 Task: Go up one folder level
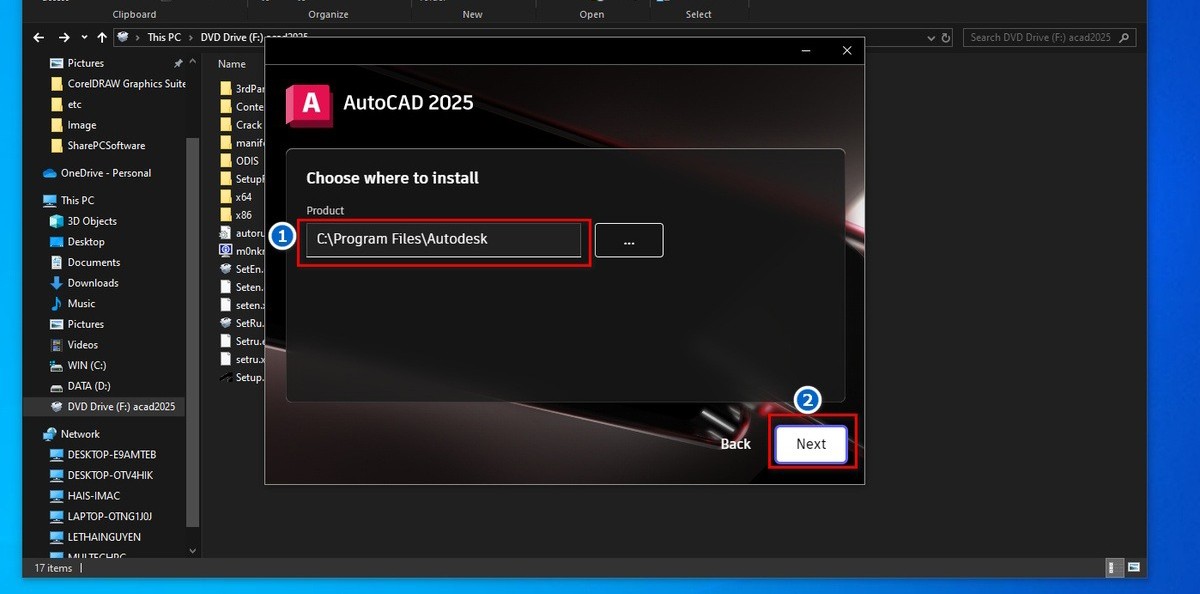[x=102, y=38]
